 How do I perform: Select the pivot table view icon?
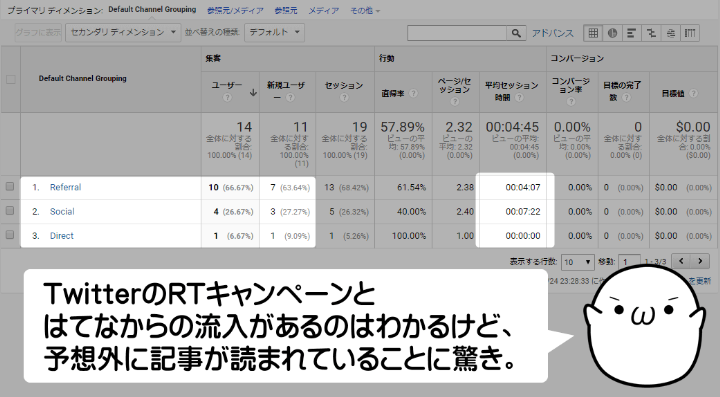click(690, 33)
